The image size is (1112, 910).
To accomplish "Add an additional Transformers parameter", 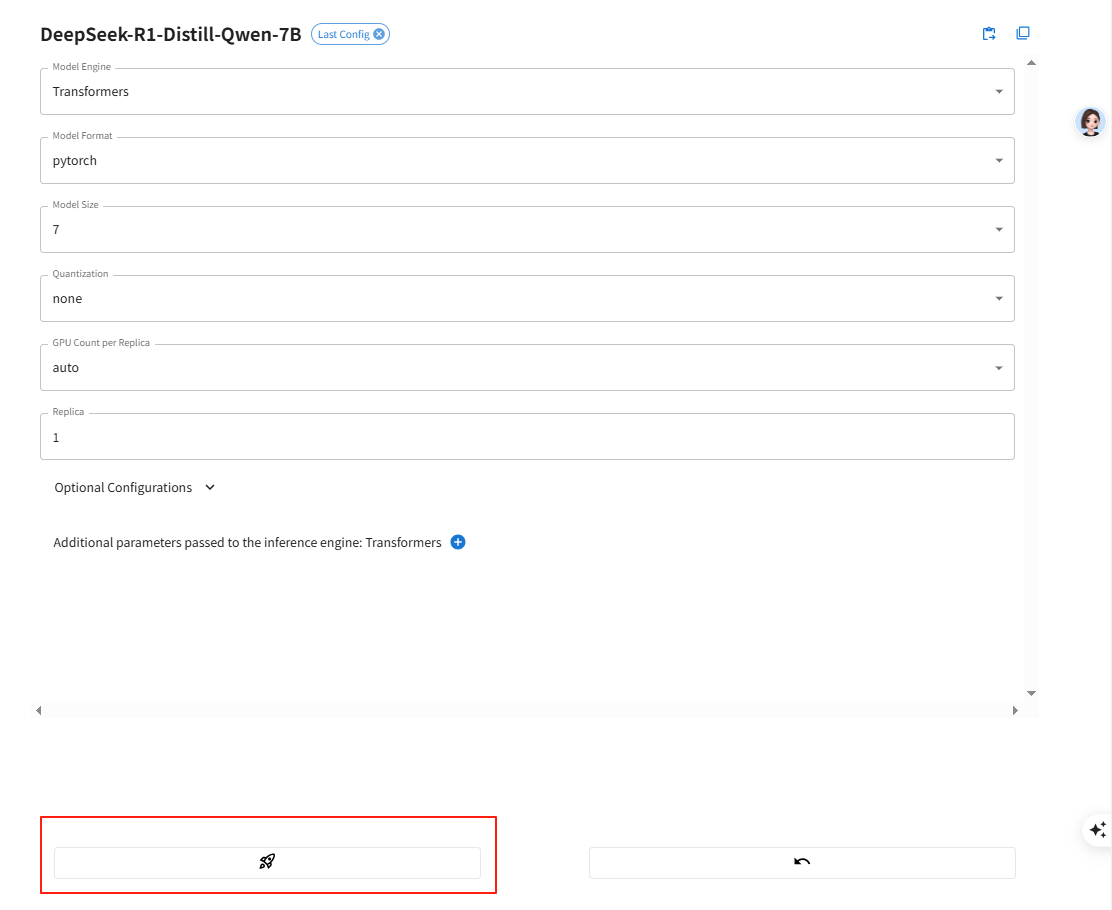I will (x=458, y=542).
